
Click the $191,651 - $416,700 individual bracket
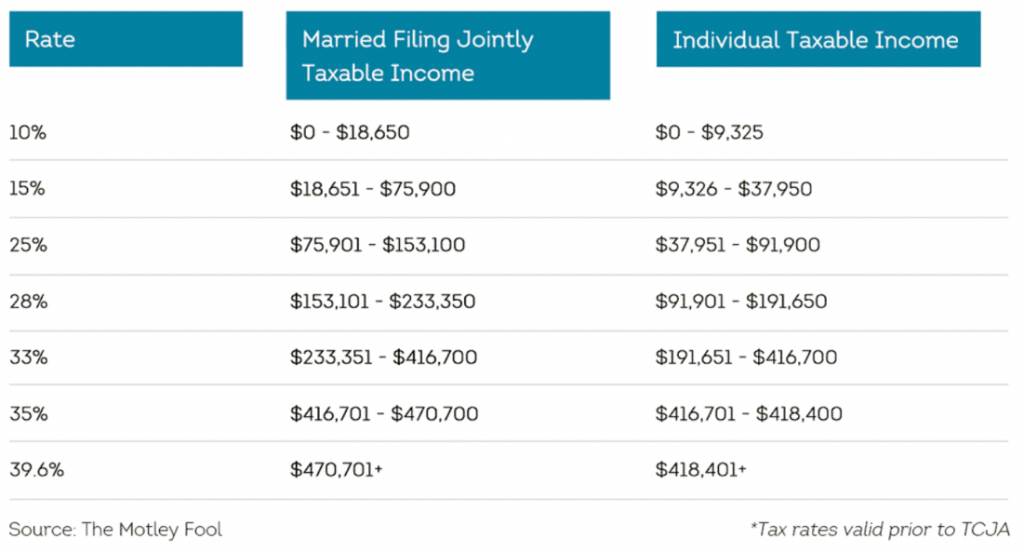746,357
